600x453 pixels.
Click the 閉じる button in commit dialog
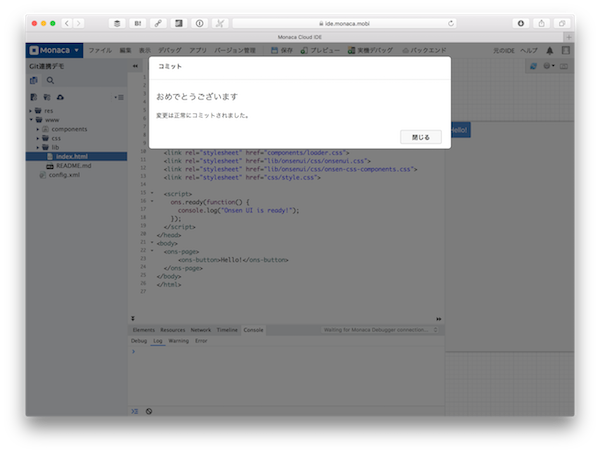tap(421, 137)
